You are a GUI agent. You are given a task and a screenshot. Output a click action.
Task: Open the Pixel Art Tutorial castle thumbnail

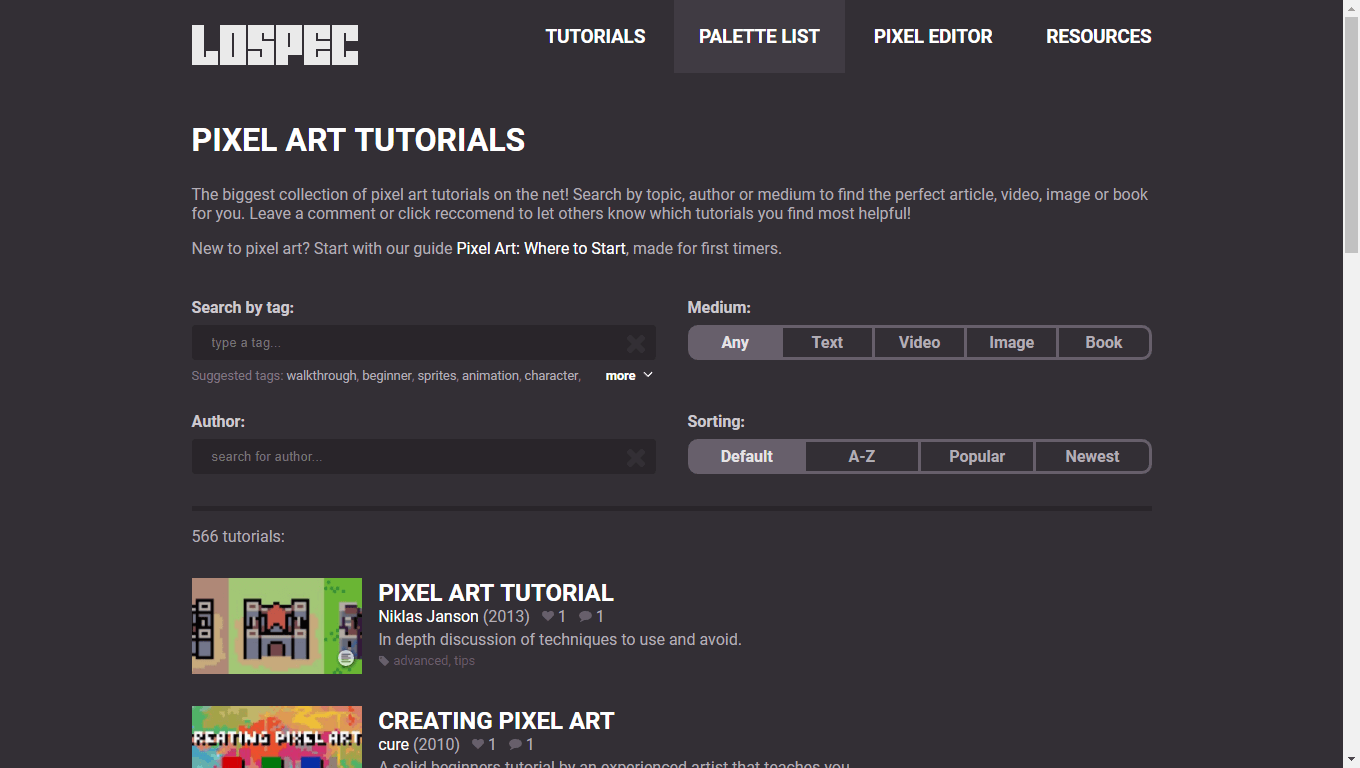pyautogui.click(x=277, y=626)
